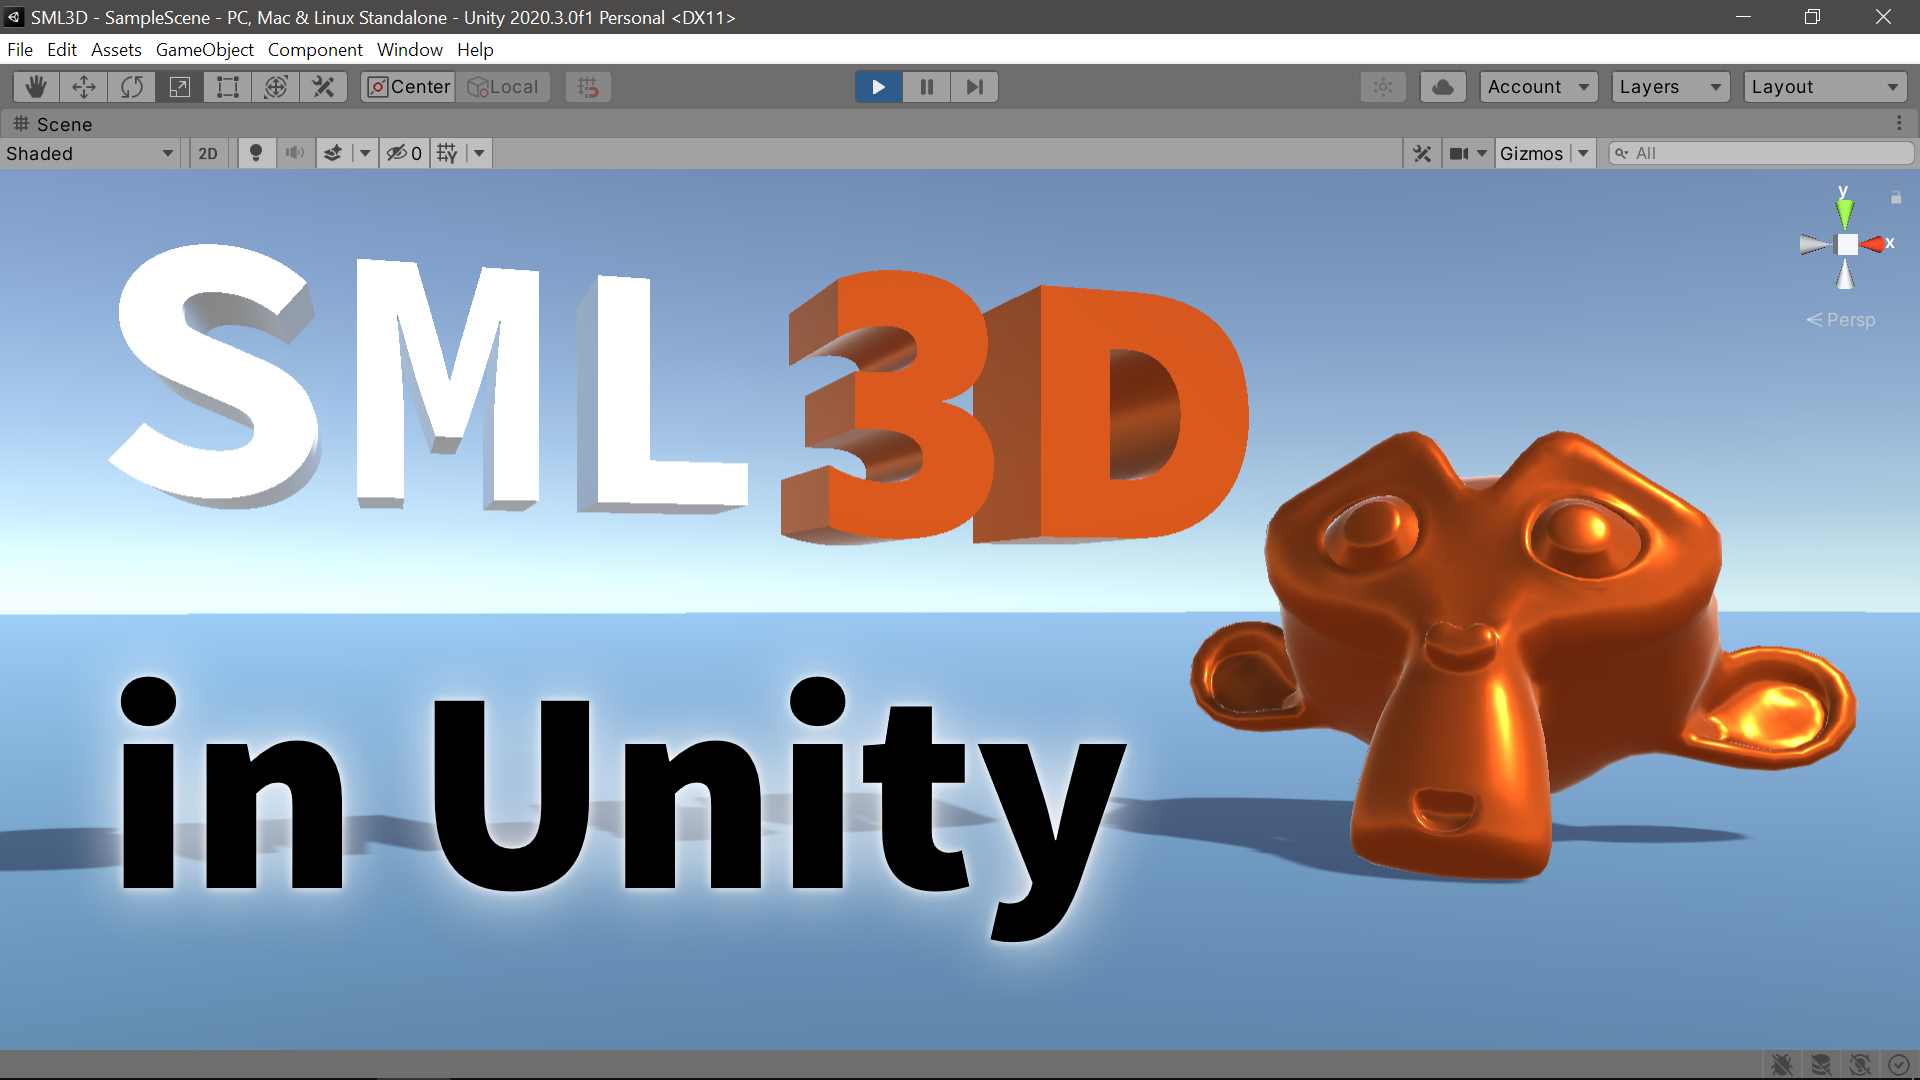Viewport: 1920px width, 1080px height.
Task: Focus the scene search field
Action: pyautogui.click(x=1761, y=153)
